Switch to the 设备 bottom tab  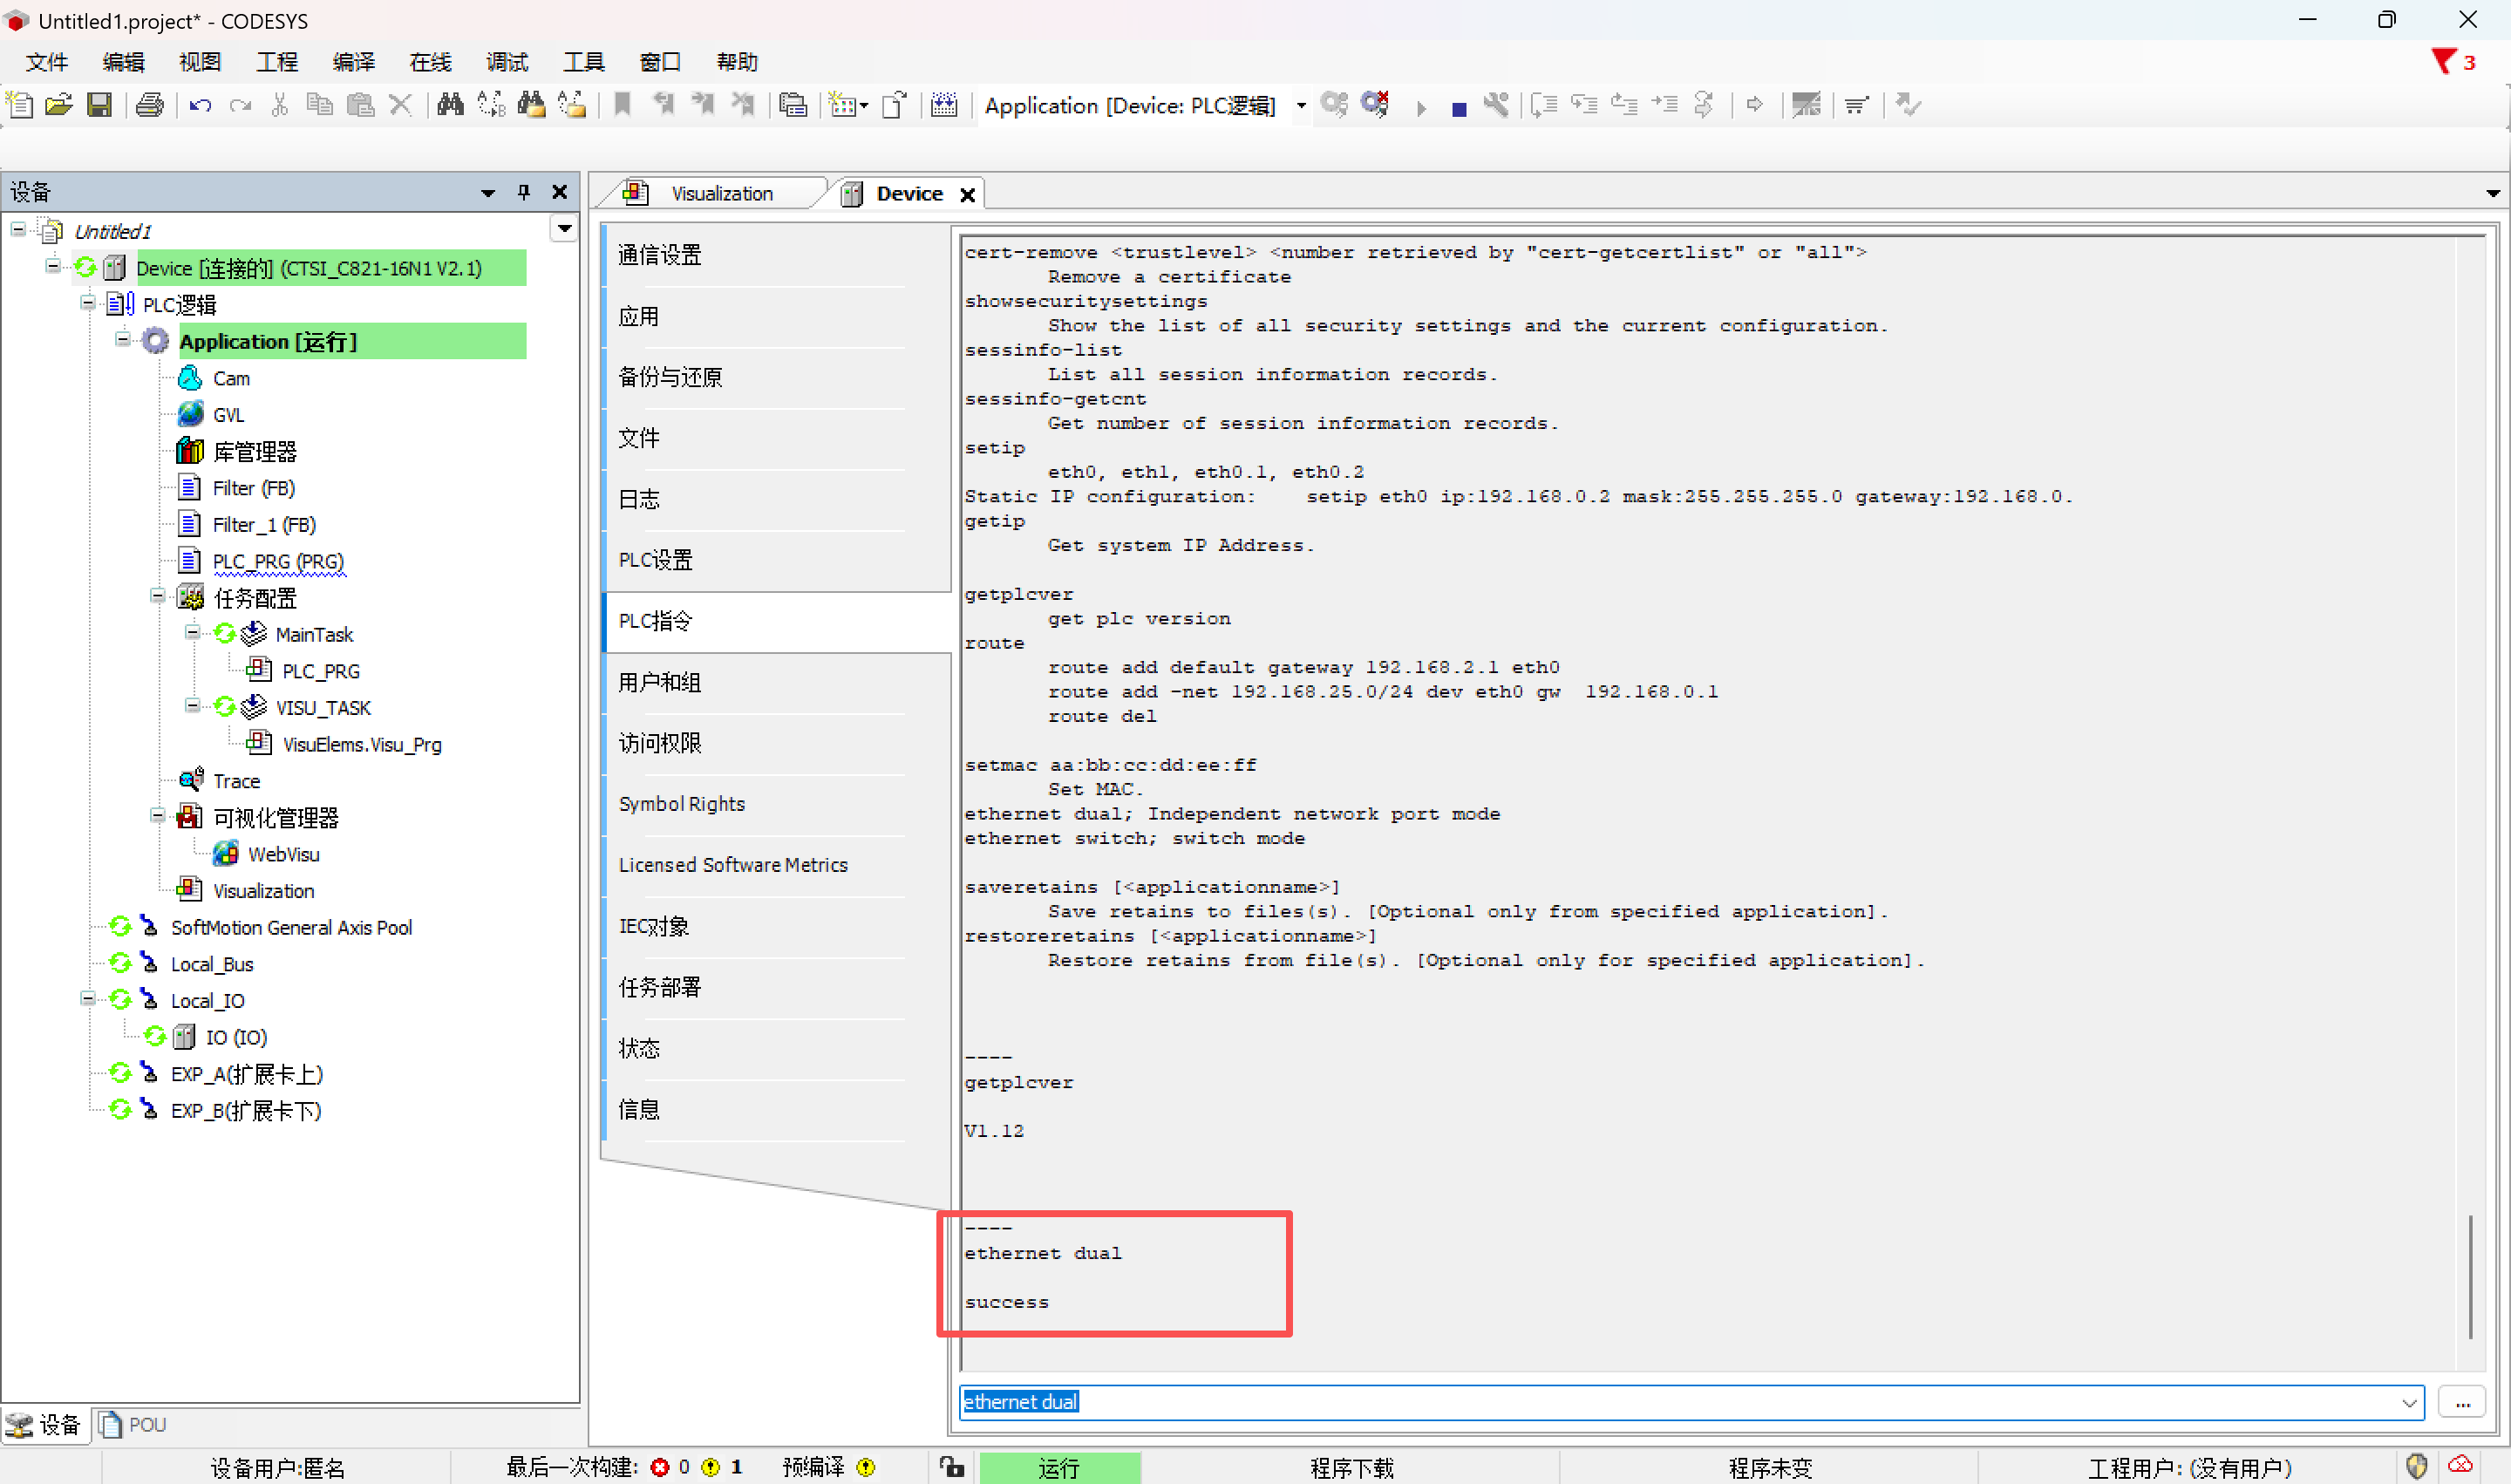45,1425
